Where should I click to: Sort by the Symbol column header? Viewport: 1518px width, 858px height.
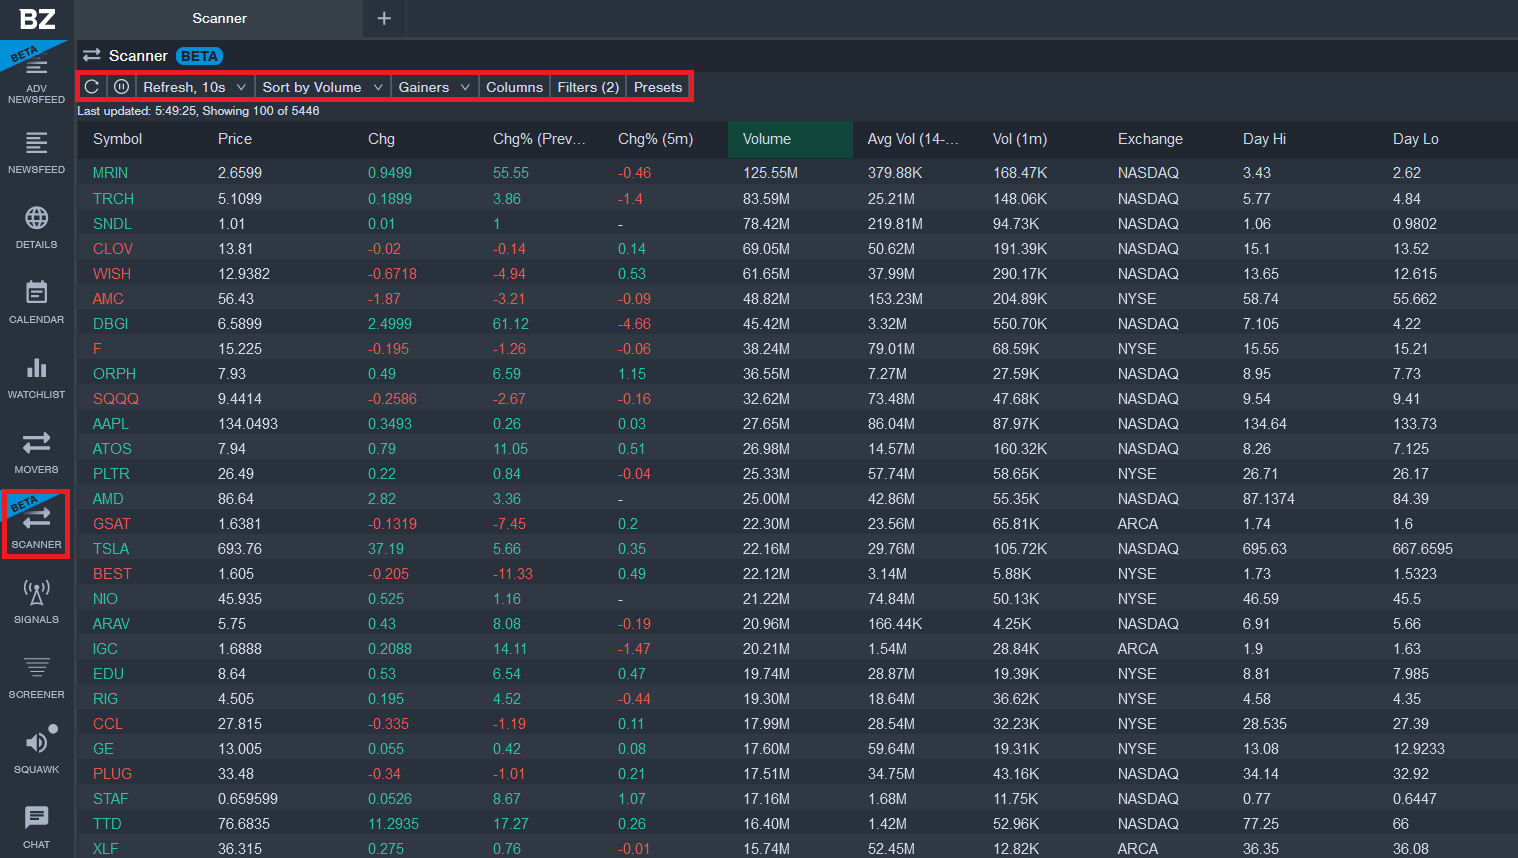(x=117, y=139)
